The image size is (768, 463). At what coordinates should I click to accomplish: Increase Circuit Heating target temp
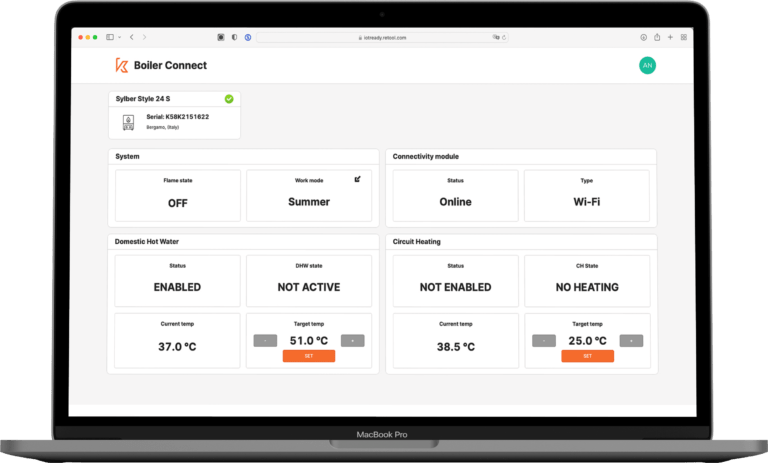pyautogui.click(x=631, y=341)
